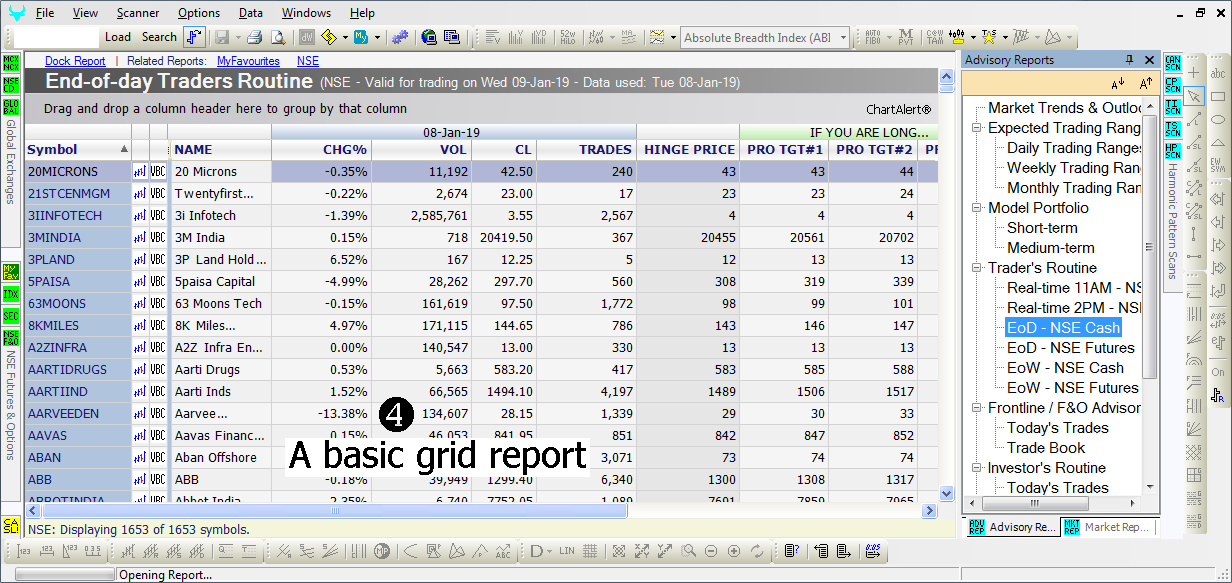
Task: Sort by the Symbol column header
Action: click(78, 150)
